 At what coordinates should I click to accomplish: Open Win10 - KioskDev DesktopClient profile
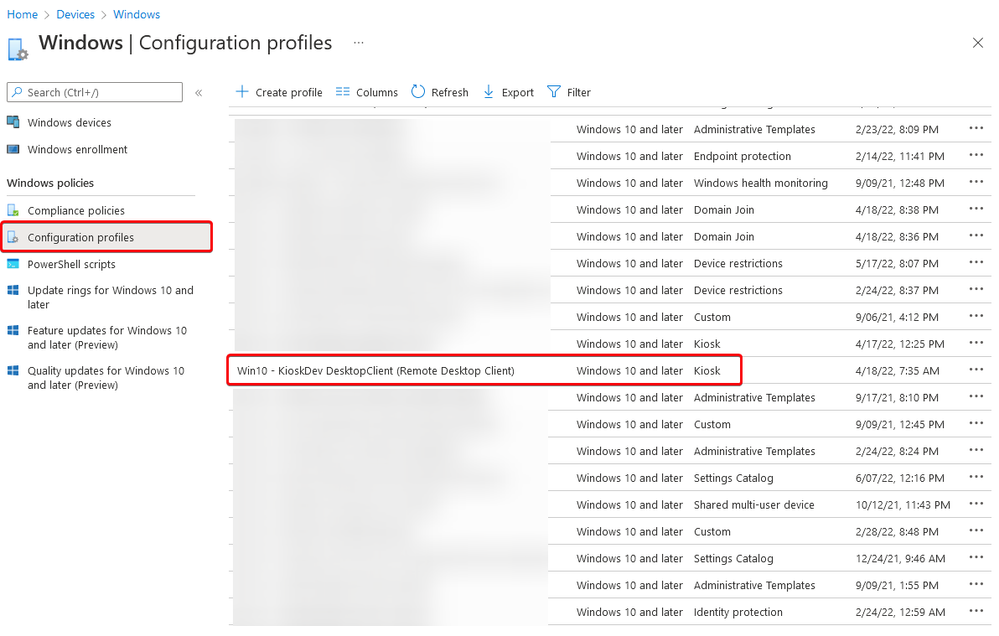click(375, 370)
